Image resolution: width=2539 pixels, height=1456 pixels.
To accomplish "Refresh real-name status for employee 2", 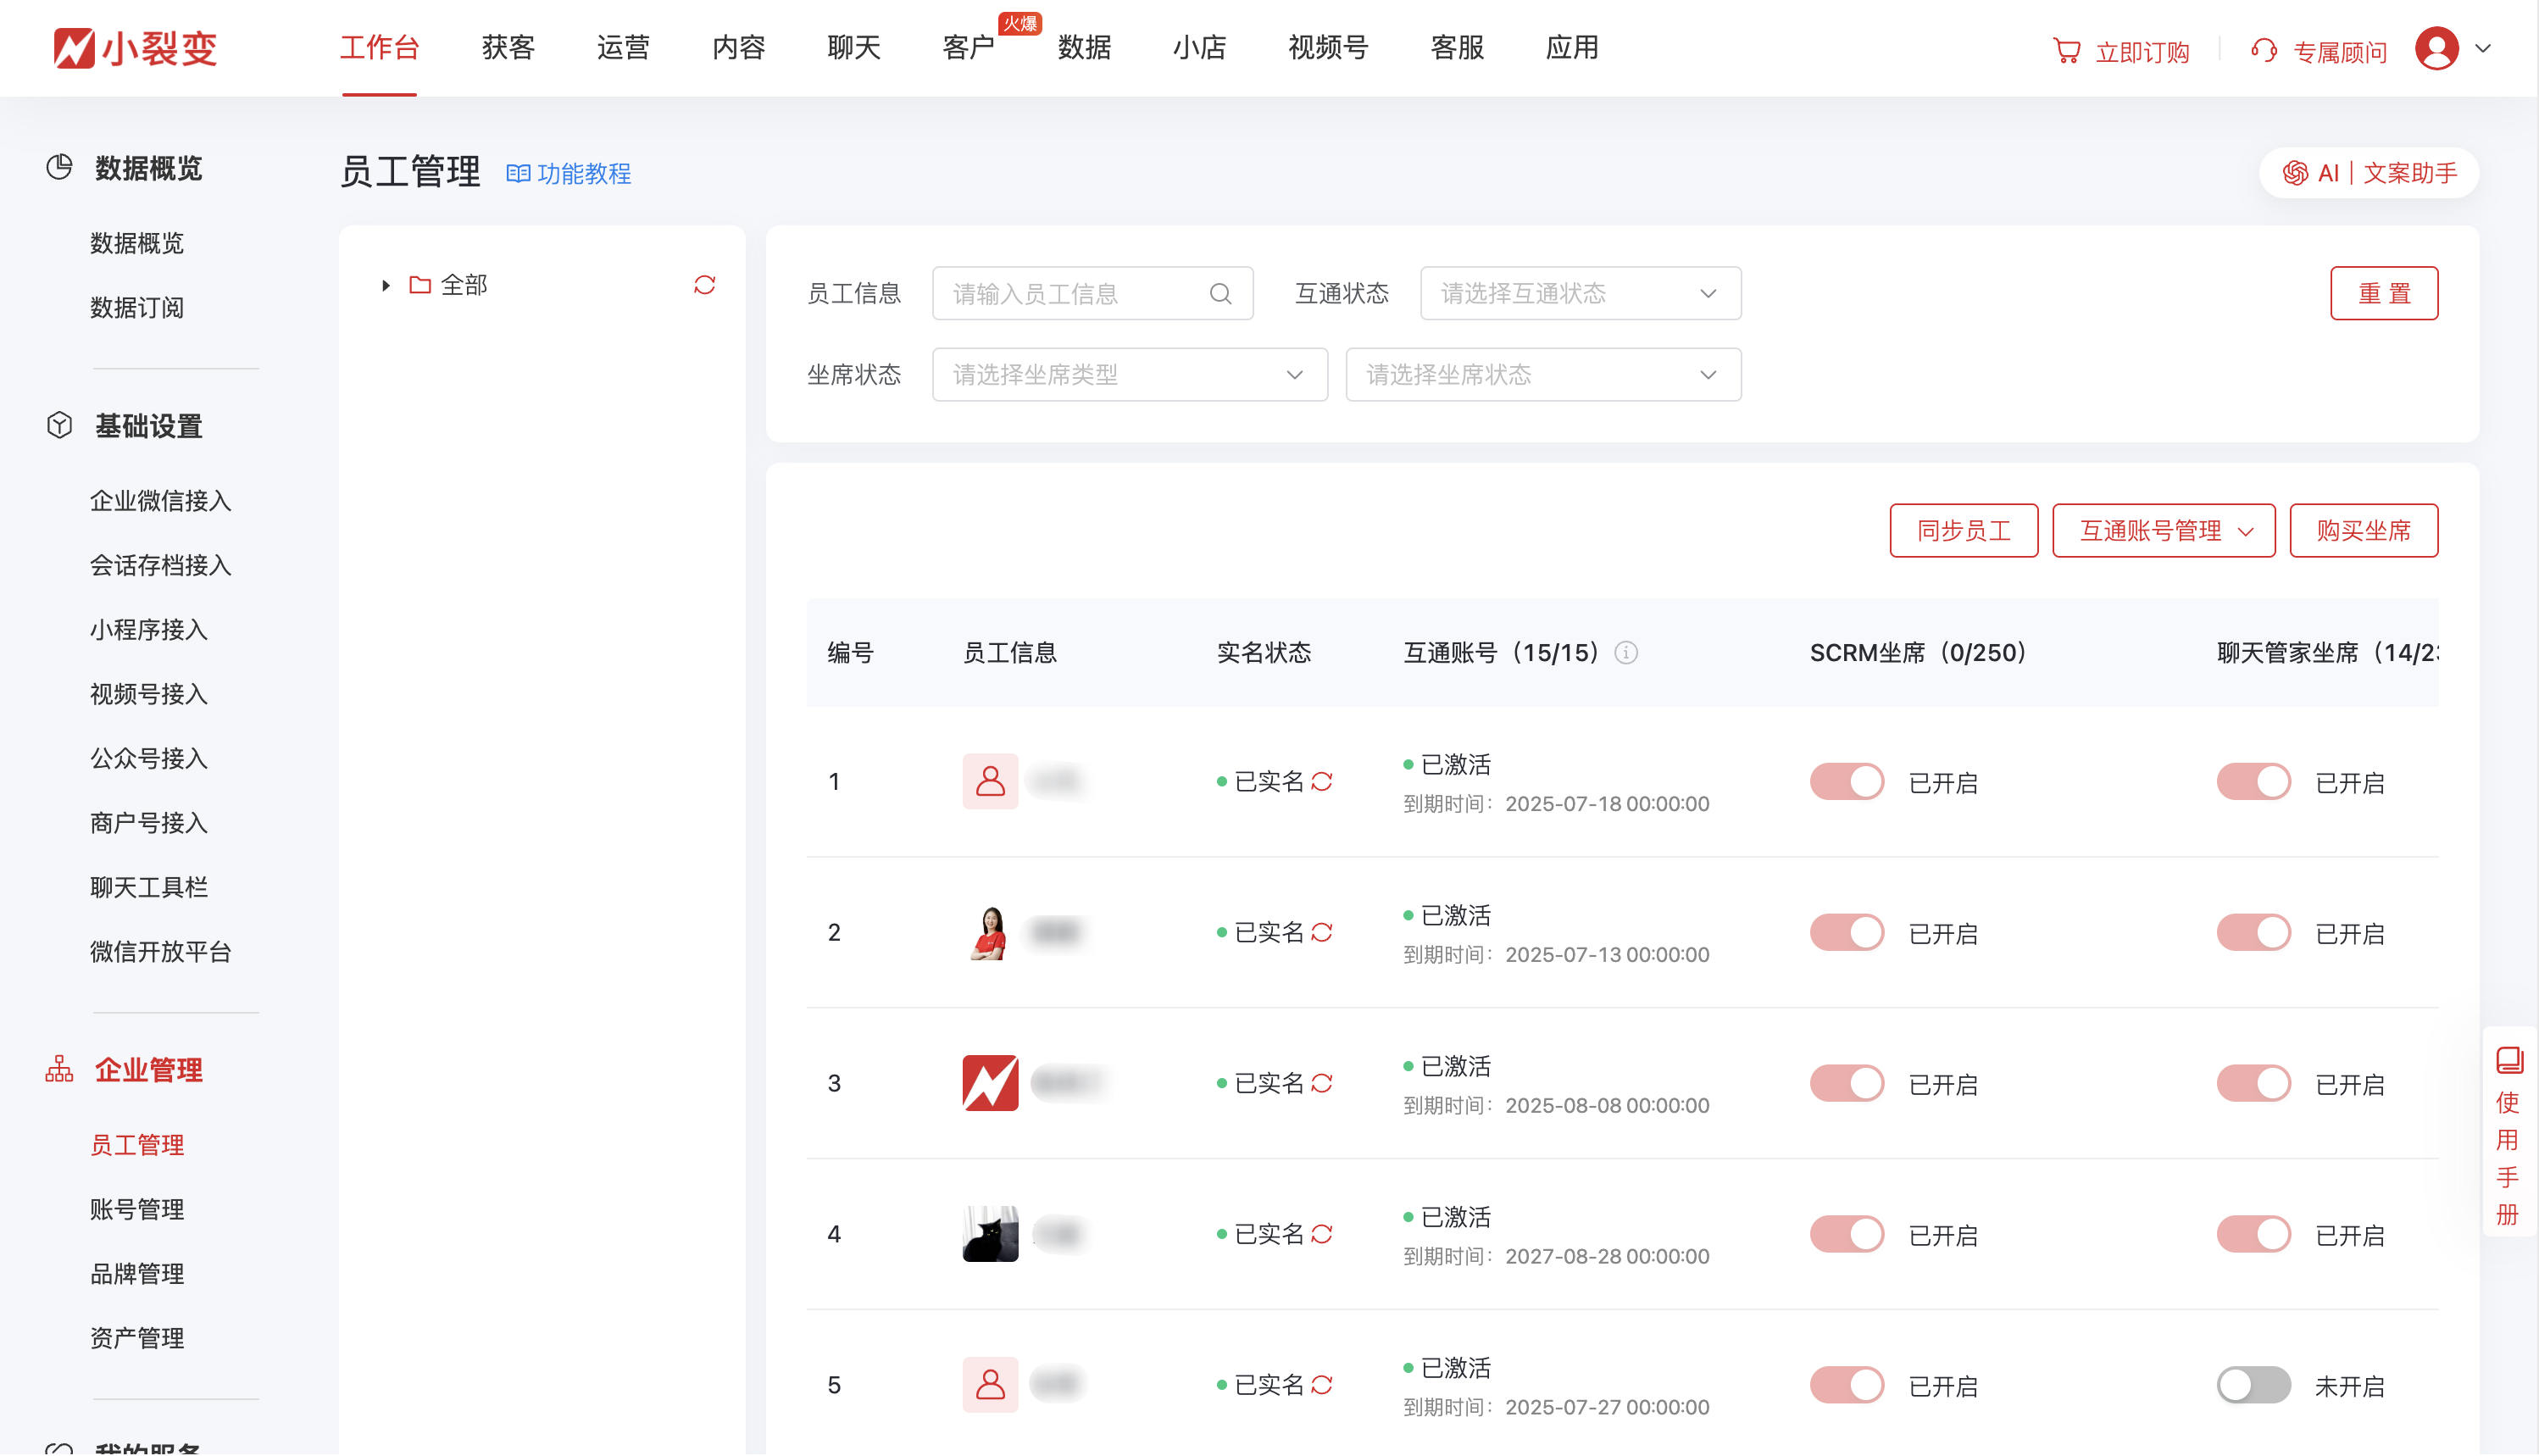I will (x=1322, y=932).
